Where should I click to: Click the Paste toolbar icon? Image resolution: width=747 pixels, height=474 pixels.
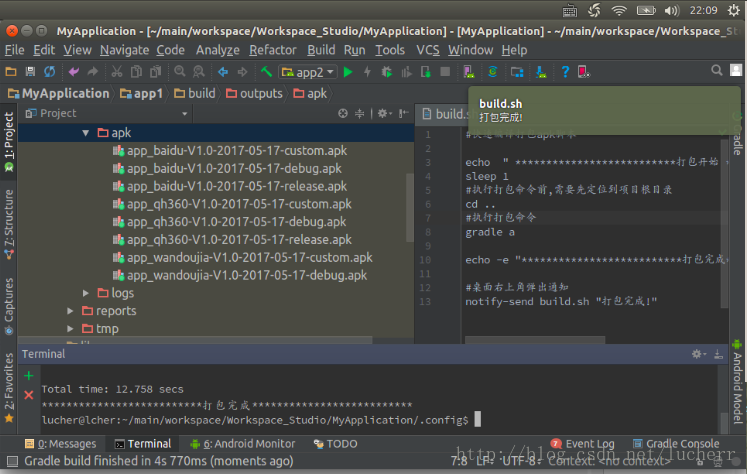point(155,72)
